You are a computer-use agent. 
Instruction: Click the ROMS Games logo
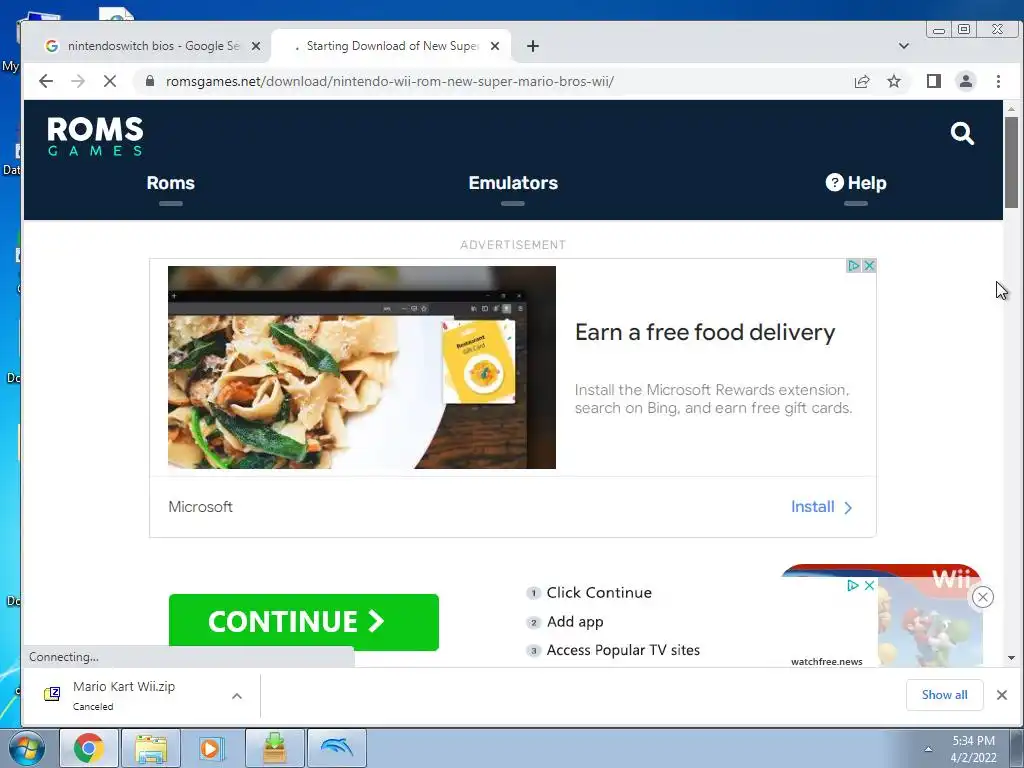(95, 136)
